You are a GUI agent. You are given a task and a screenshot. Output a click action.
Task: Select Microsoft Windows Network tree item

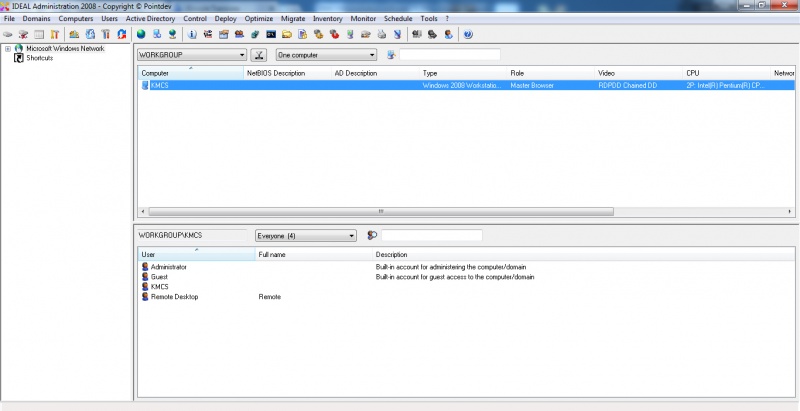pyautogui.click(x=65, y=48)
